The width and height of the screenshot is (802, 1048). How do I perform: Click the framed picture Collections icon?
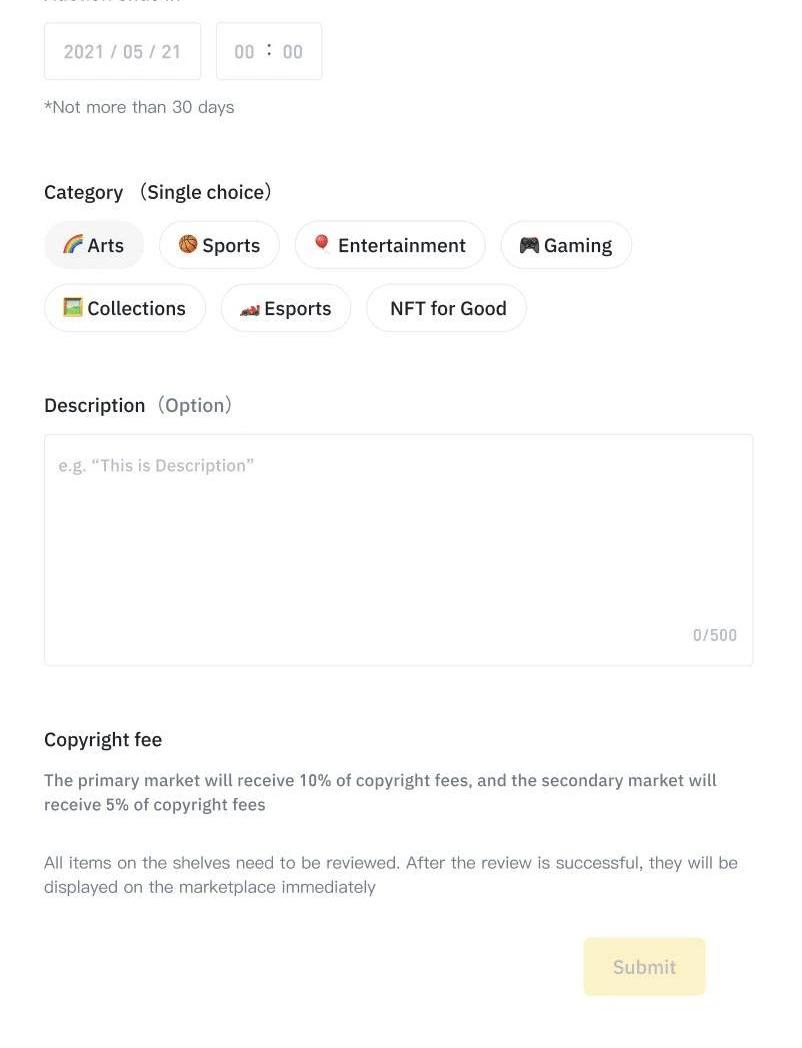point(73,307)
